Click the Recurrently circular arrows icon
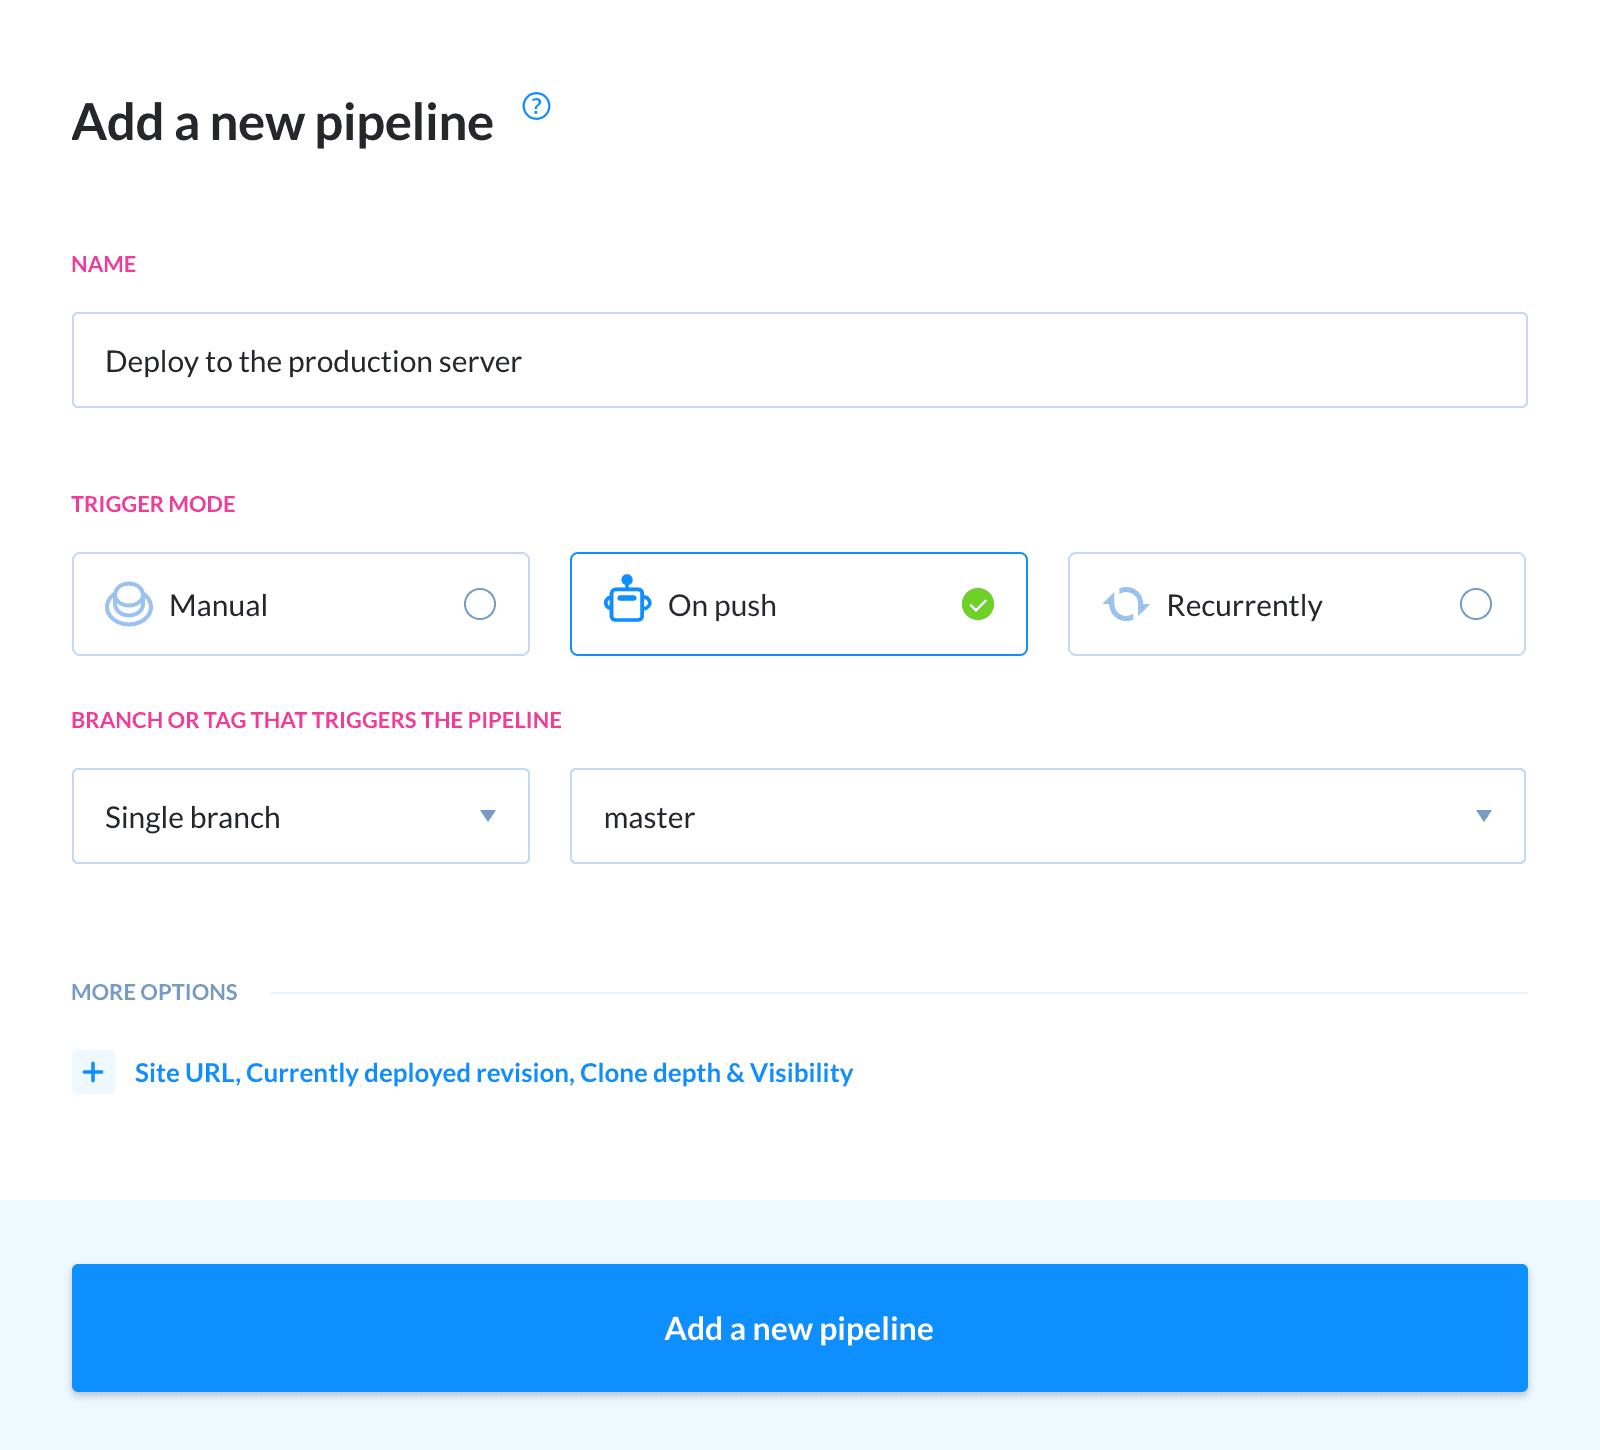 (1125, 604)
